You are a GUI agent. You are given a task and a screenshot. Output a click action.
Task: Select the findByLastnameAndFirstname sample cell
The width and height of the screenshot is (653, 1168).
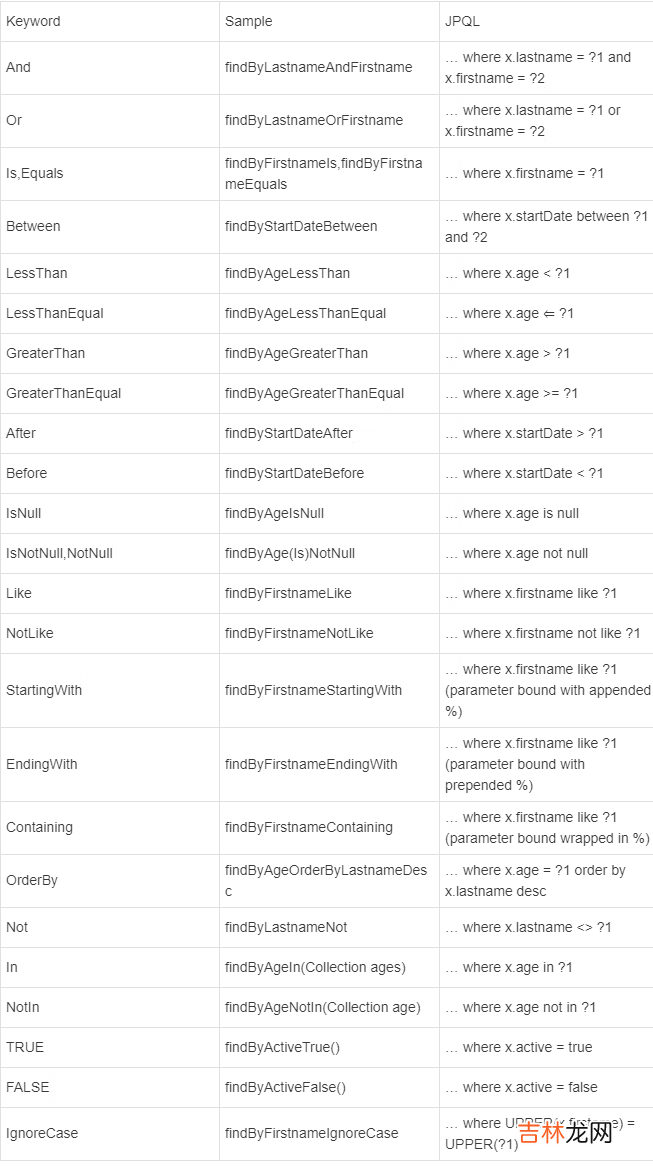(x=318, y=67)
